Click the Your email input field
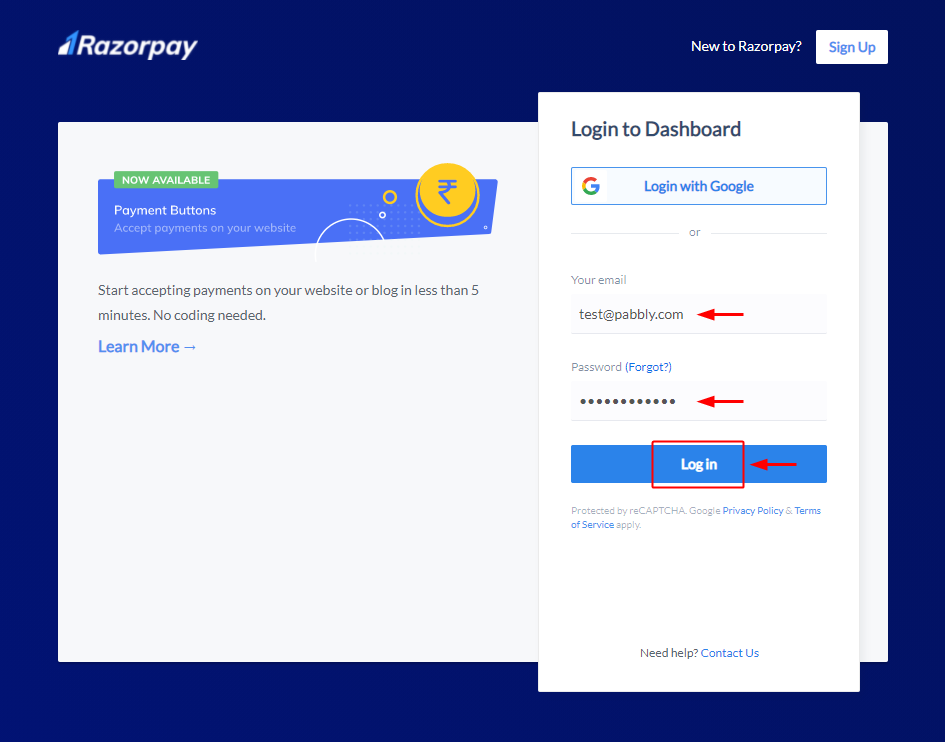Viewport: 945px width, 742px height. click(x=699, y=314)
